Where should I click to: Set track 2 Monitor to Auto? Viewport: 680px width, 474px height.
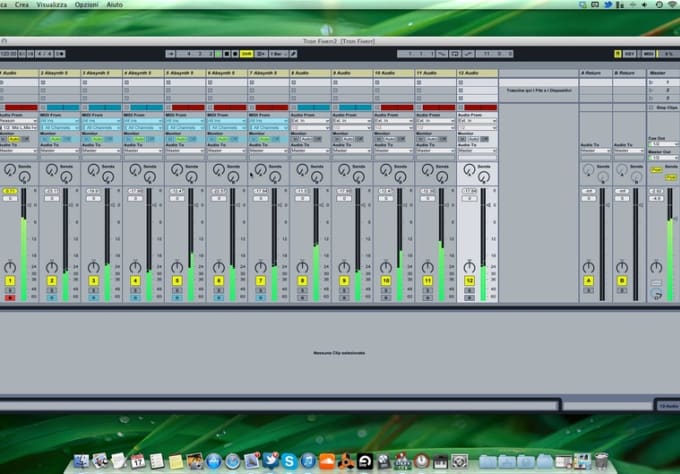56,139
